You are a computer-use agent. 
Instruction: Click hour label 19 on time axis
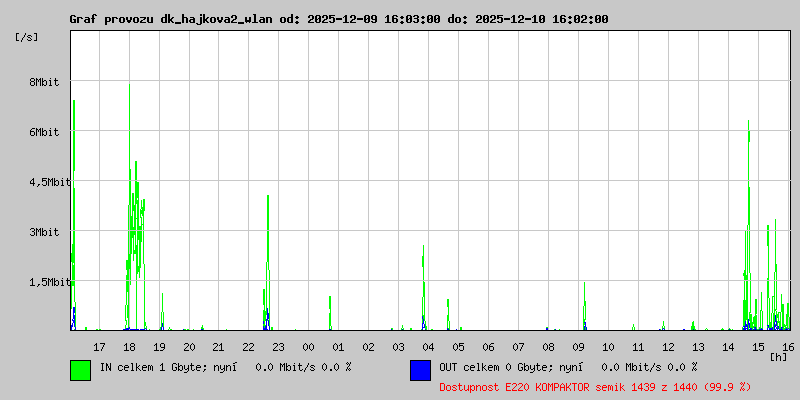pyautogui.click(x=159, y=347)
